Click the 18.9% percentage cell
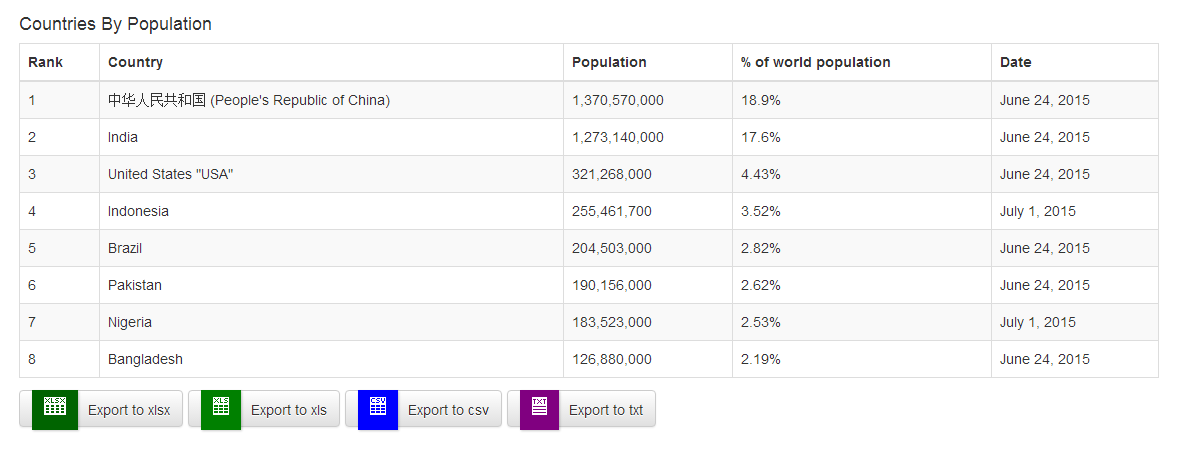 [862, 100]
